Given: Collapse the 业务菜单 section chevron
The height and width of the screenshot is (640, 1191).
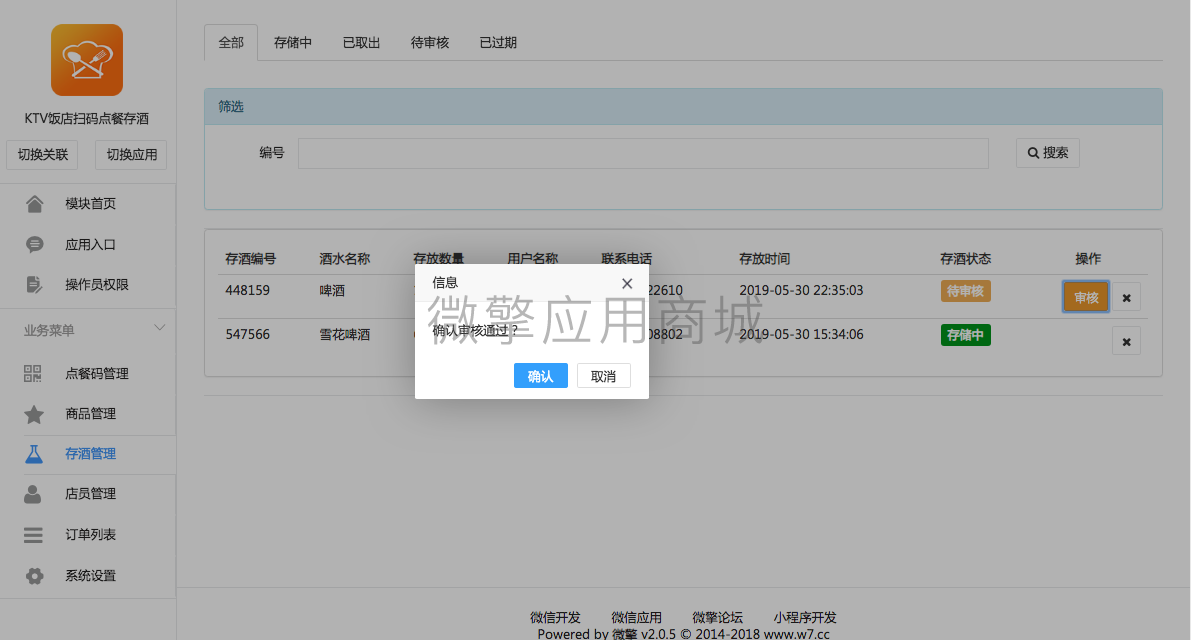Looking at the screenshot, I should [x=160, y=328].
